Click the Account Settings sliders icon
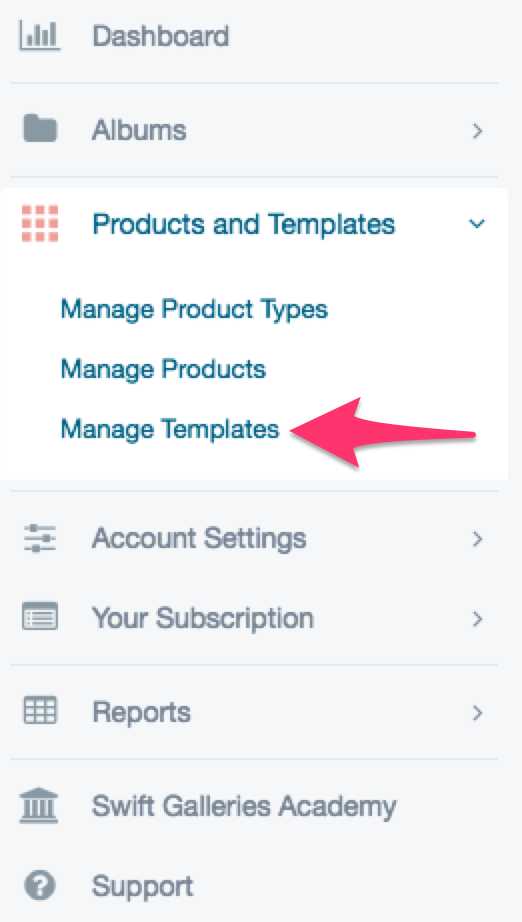The image size is (522, 922). (39, 538)
